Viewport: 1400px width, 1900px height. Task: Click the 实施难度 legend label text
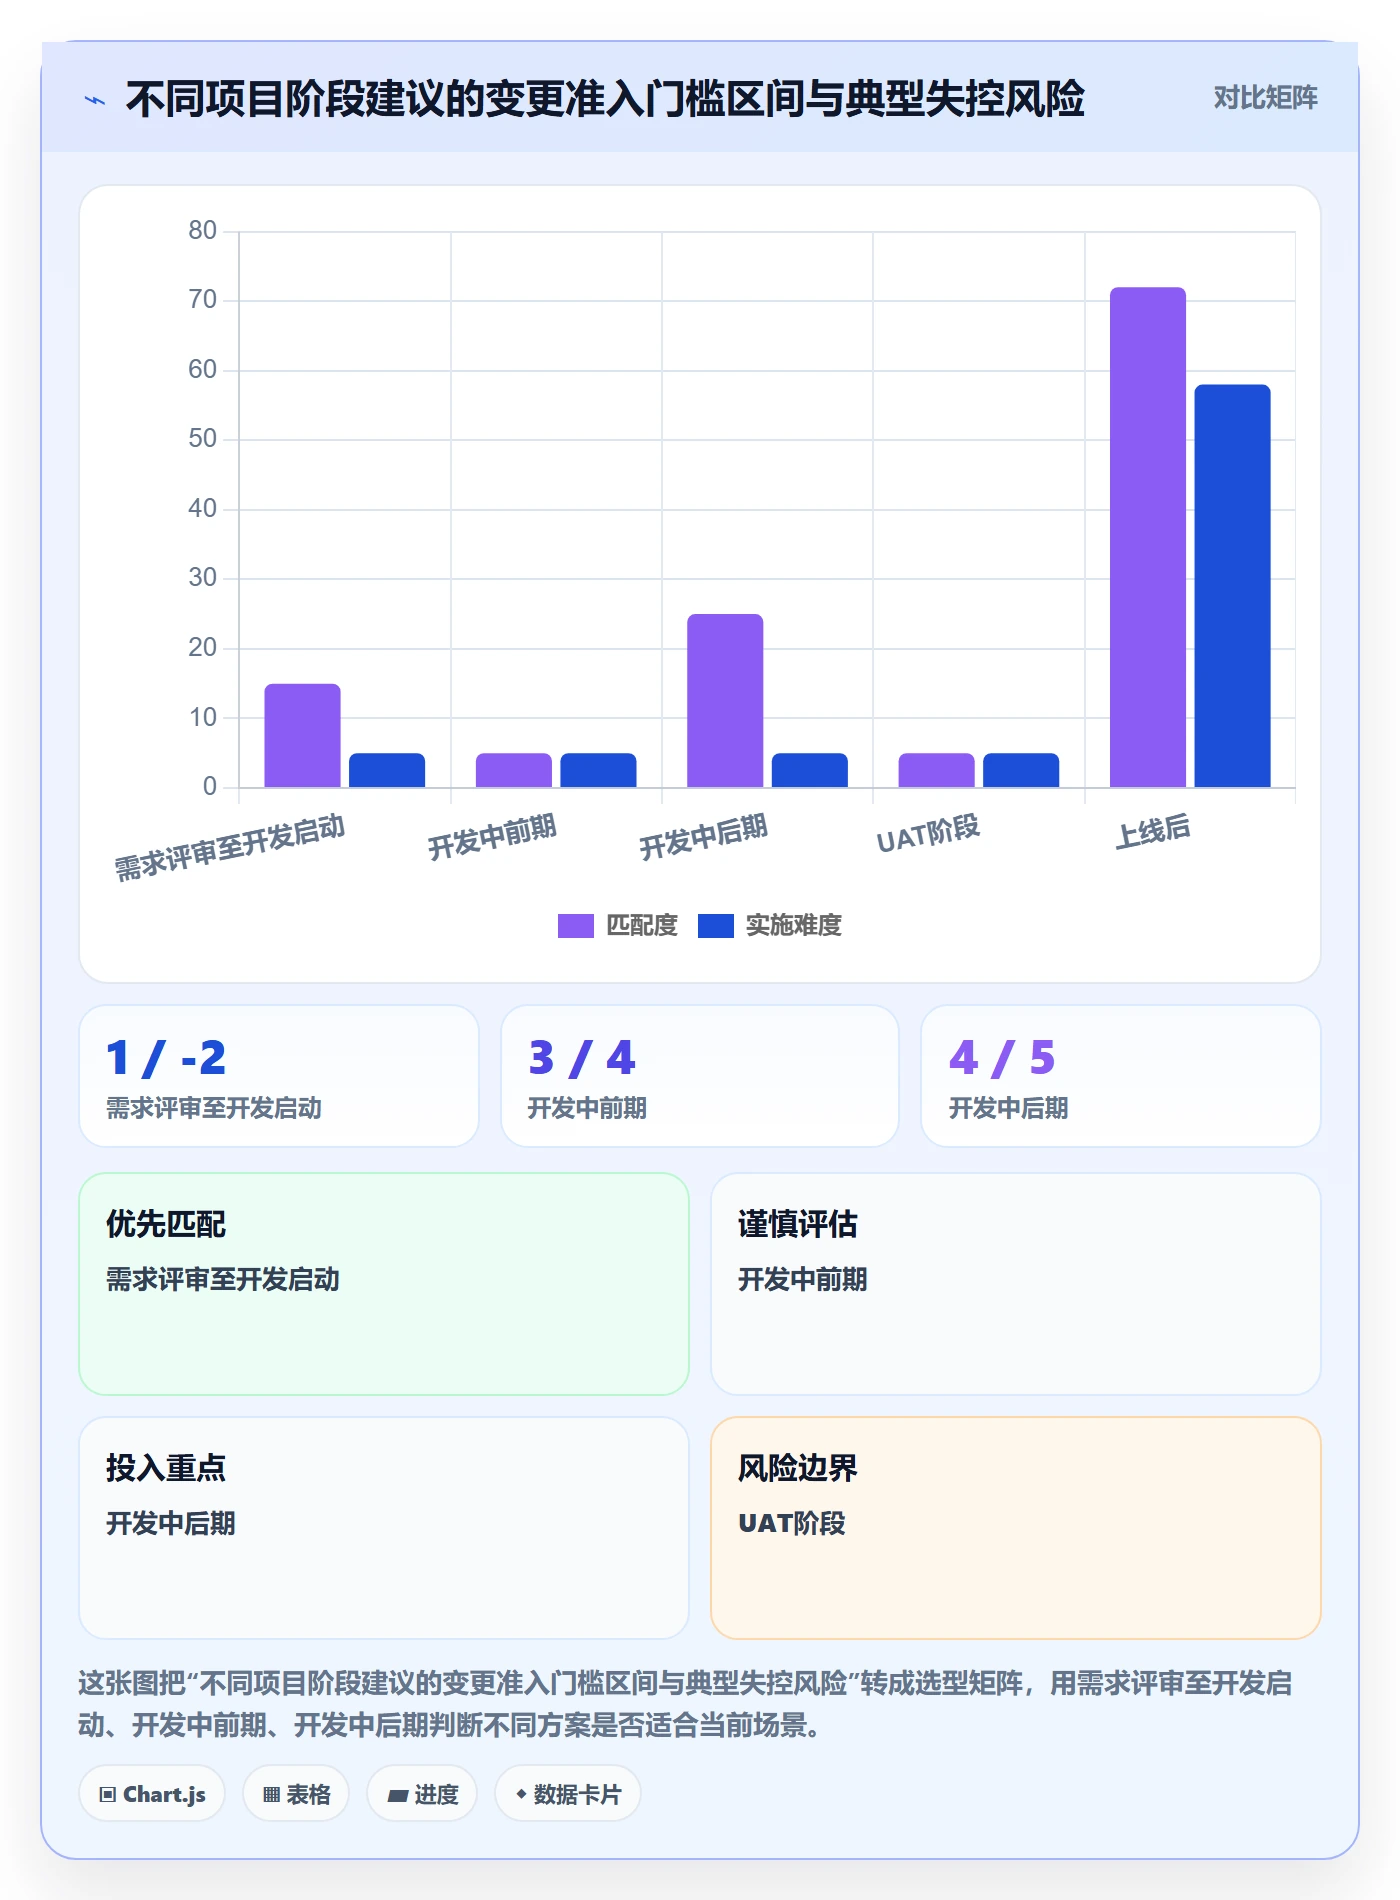794,926
